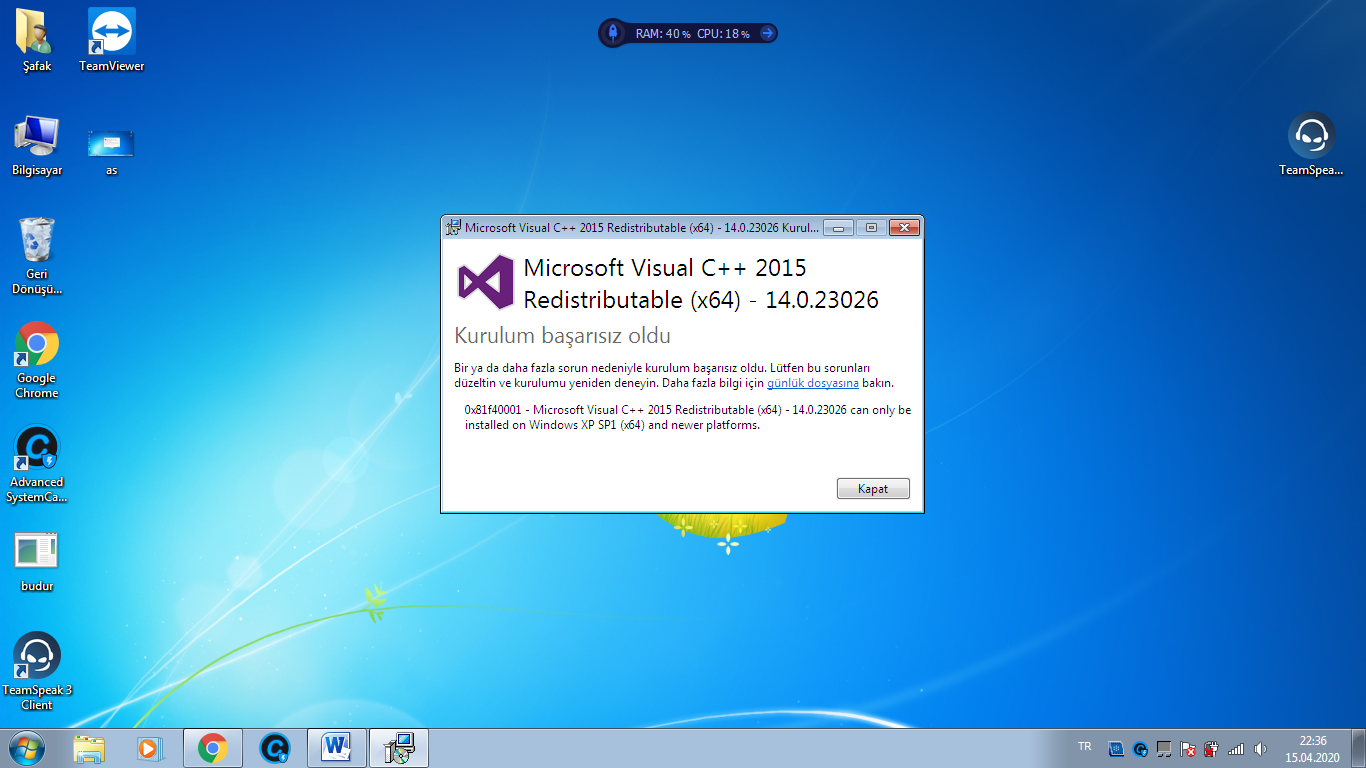Click the blue chip tray icon
This screenshot has width=1366, height=768.
pyautogui.click(x=1117, y=748)
